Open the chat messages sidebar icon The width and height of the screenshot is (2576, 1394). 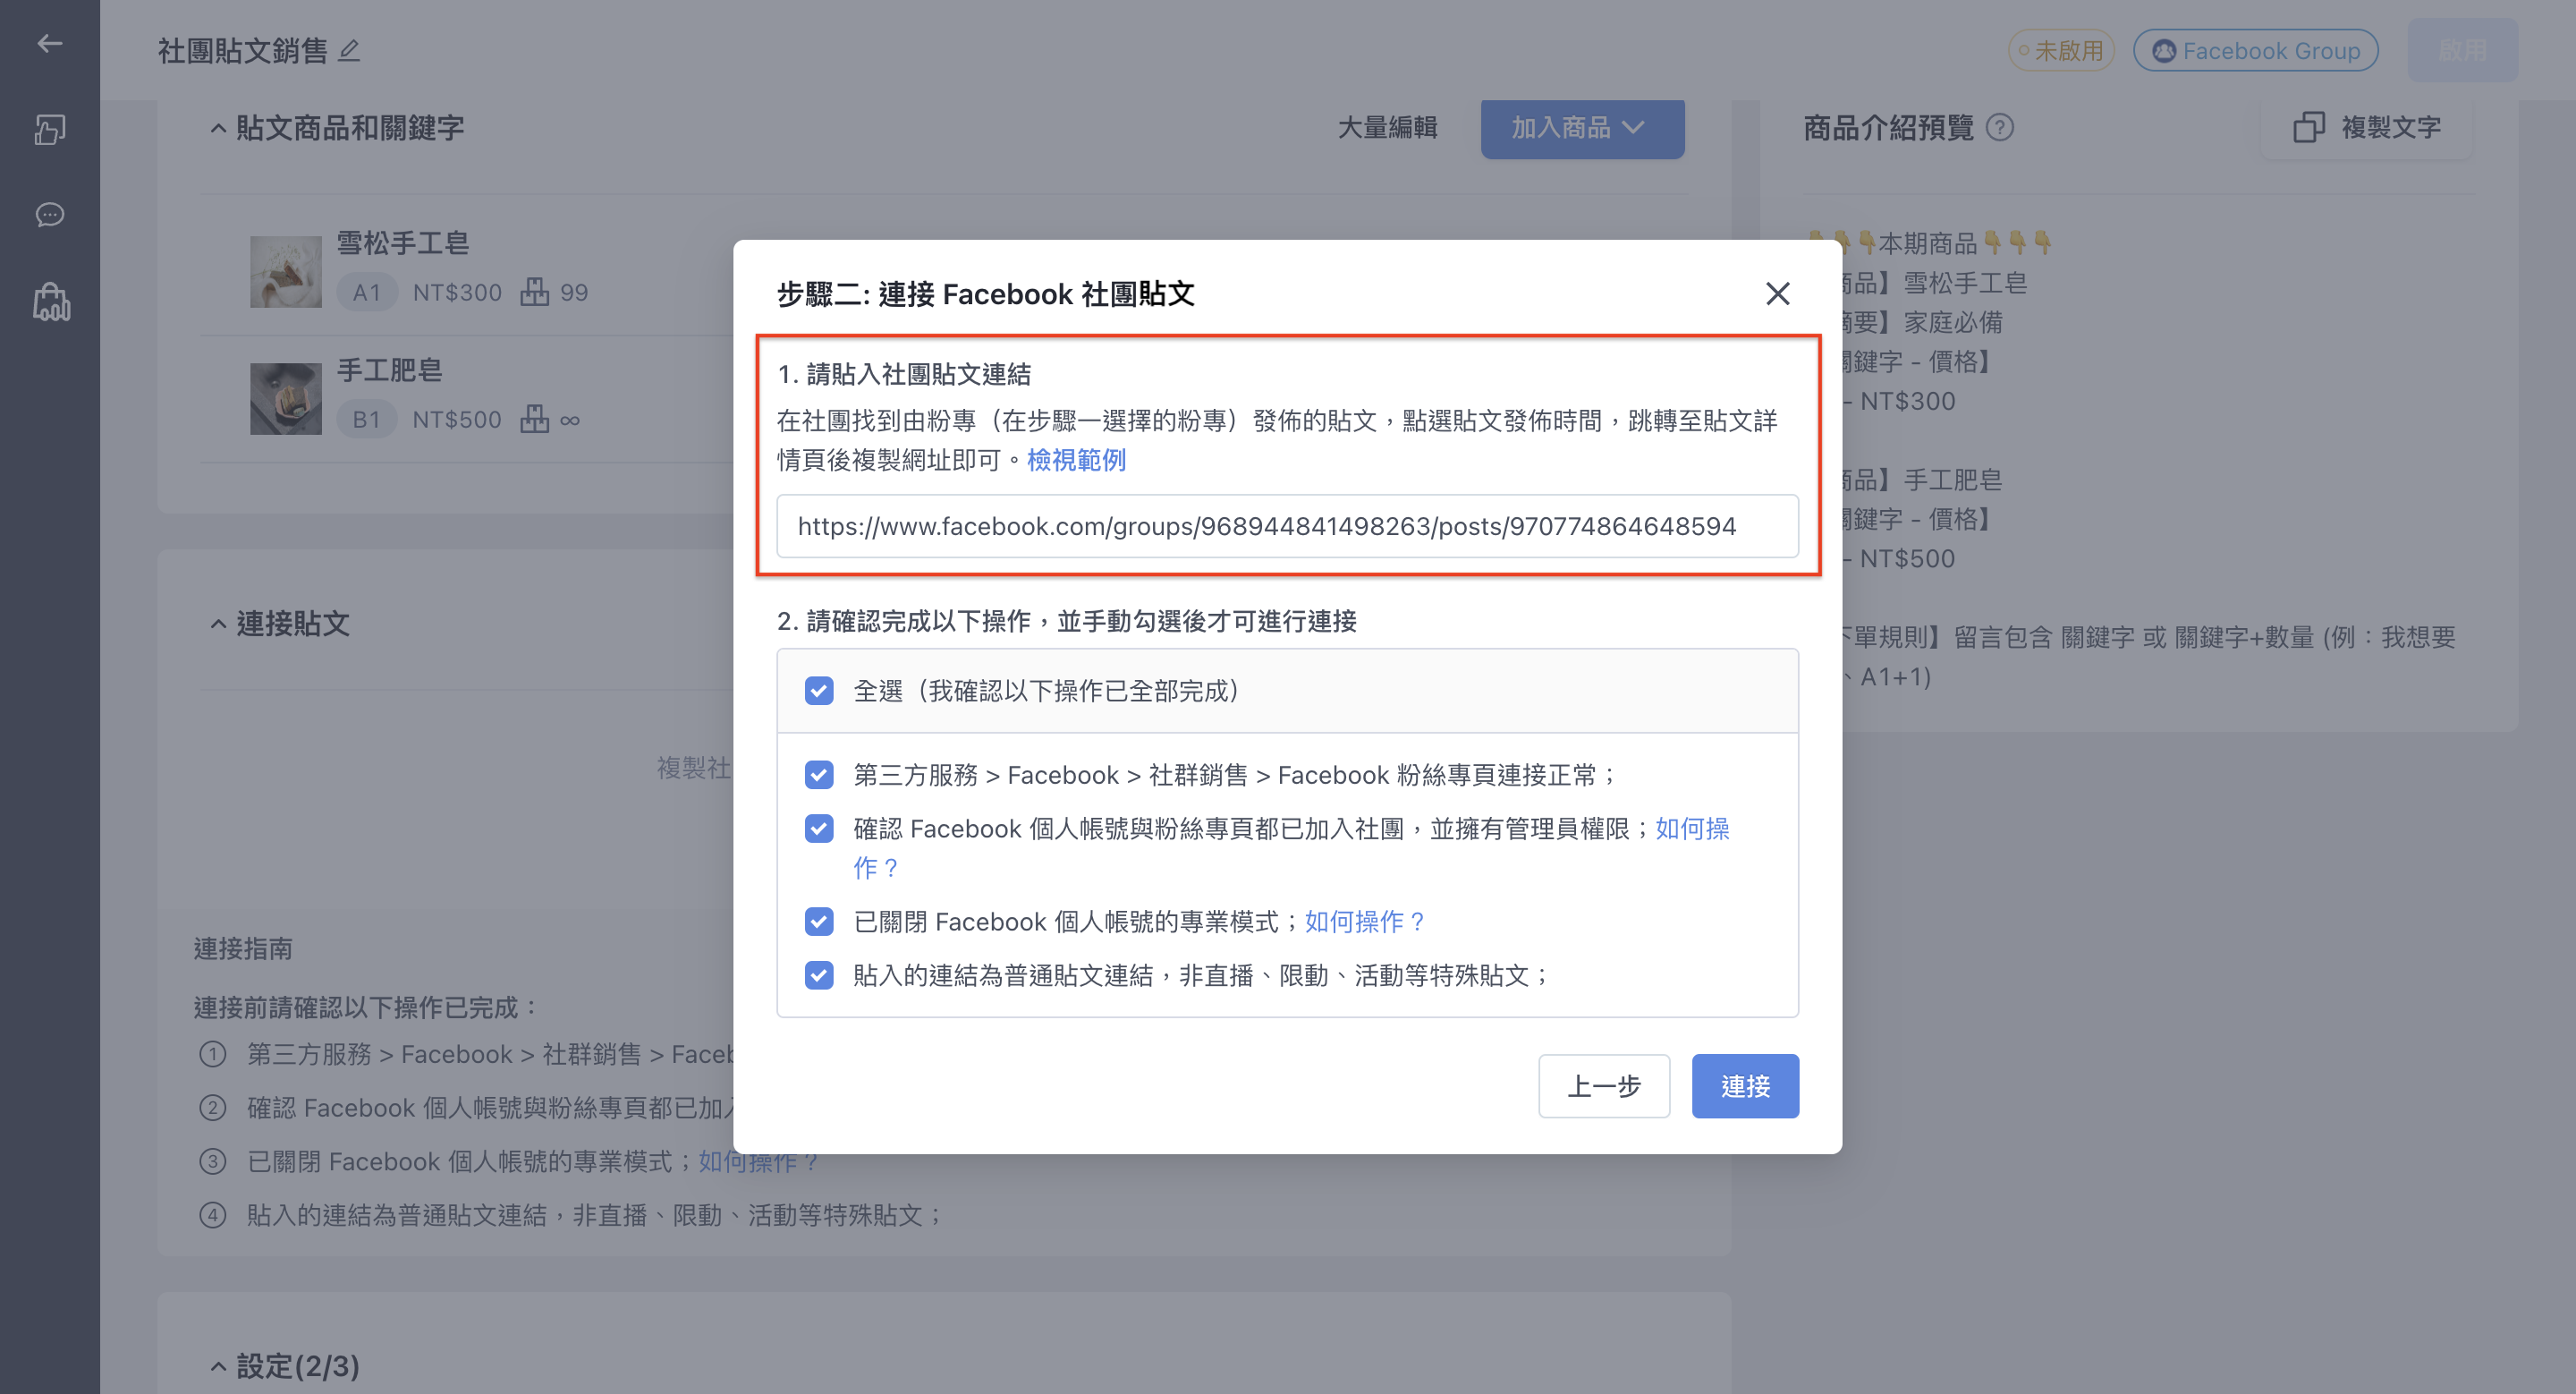coord(49,215)
